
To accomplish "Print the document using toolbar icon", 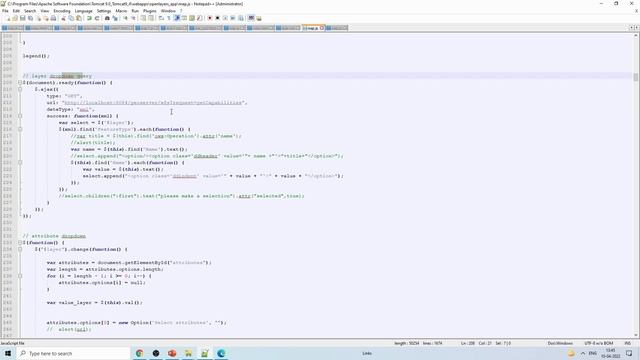I will pos(53,18).
